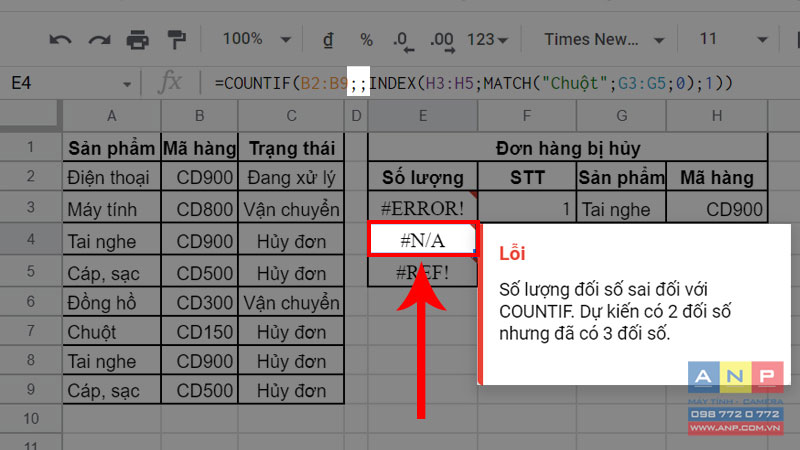Click the selected #N/A cell

pyautogui.click(x=423, y=239)
